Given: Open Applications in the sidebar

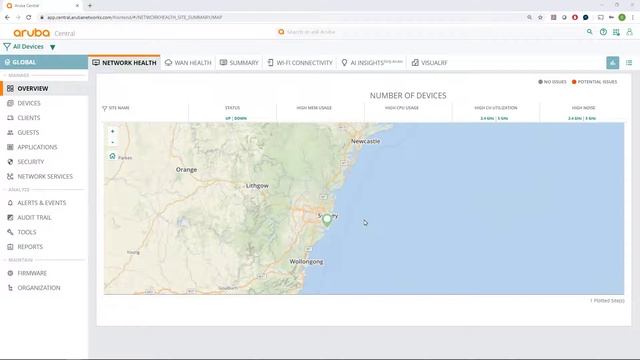Looking at the screenshot, I should tap(37, 147).
